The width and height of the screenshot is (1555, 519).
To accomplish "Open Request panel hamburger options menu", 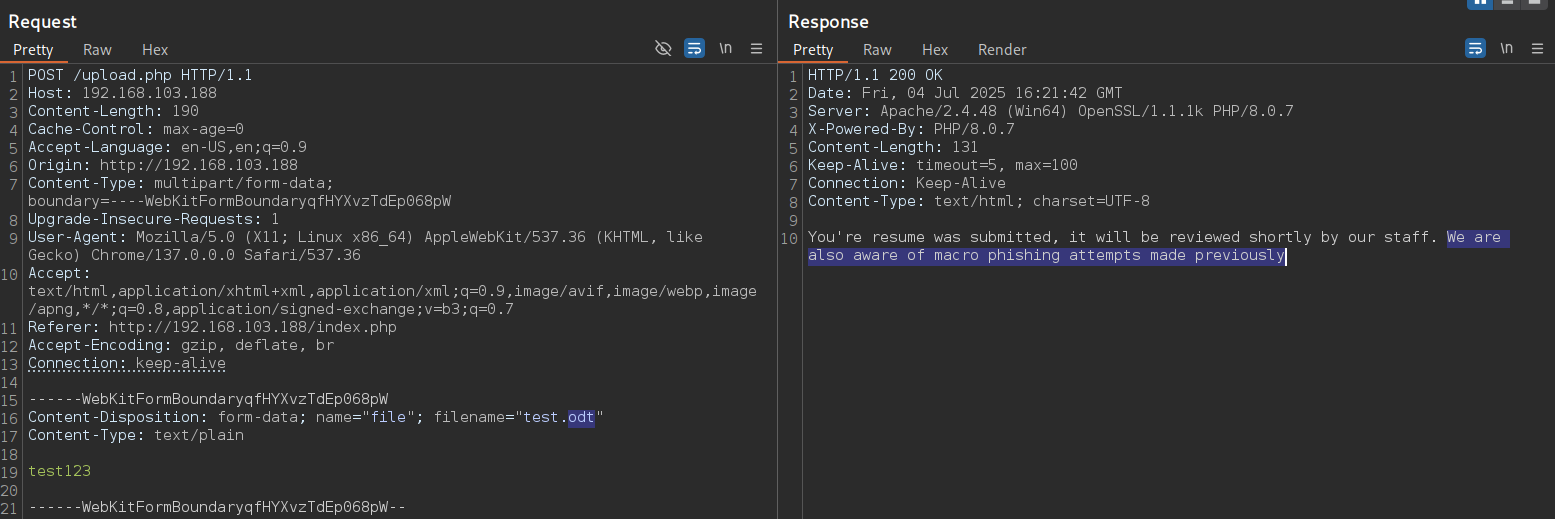I will point(756,48).
